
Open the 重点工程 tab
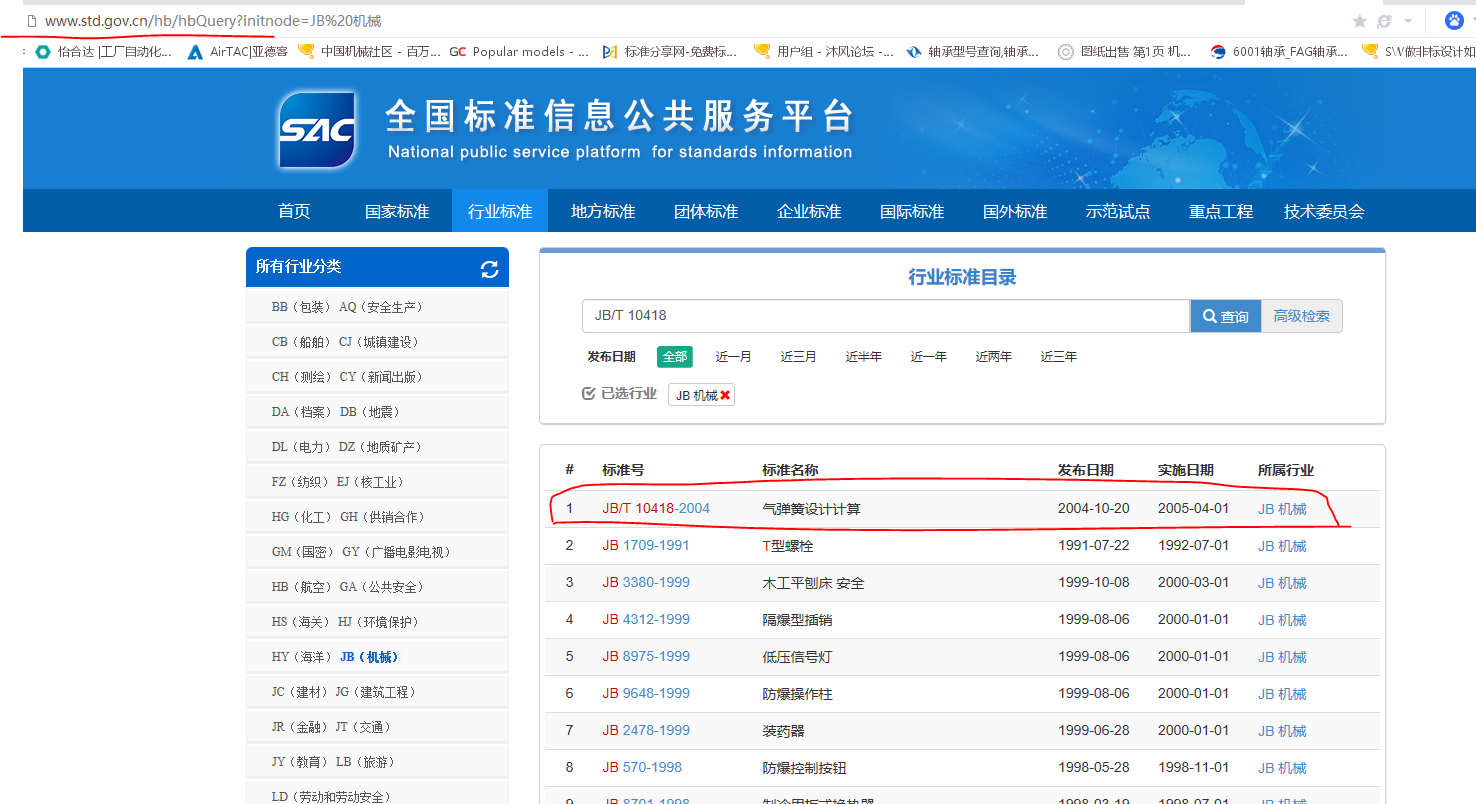[x=1221, y=211]
